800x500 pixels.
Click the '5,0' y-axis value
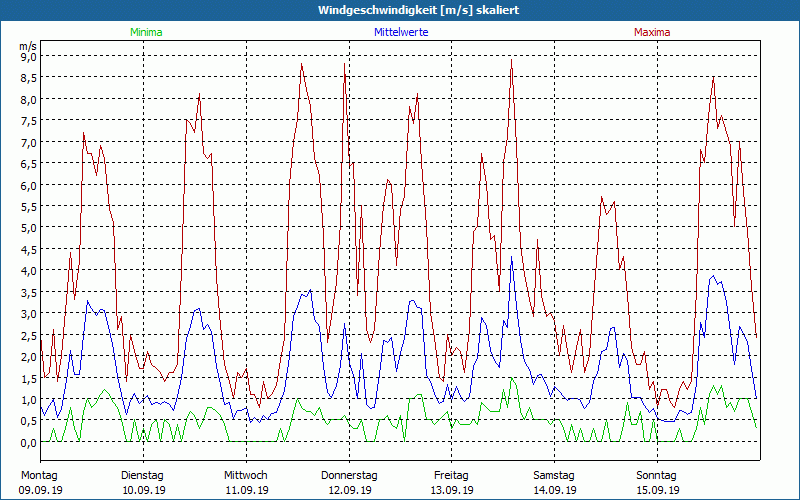tap(29, 228)
